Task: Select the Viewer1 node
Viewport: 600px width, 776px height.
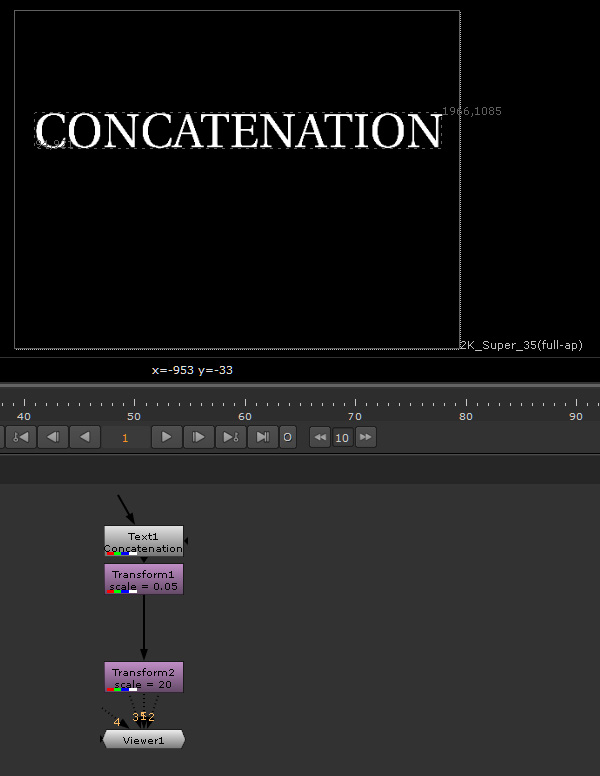Action: (x=144, y=740)
